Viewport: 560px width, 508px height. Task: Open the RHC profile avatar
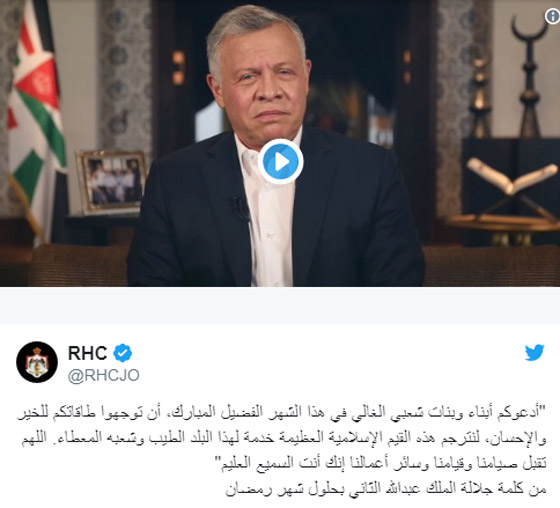(37, 362)
